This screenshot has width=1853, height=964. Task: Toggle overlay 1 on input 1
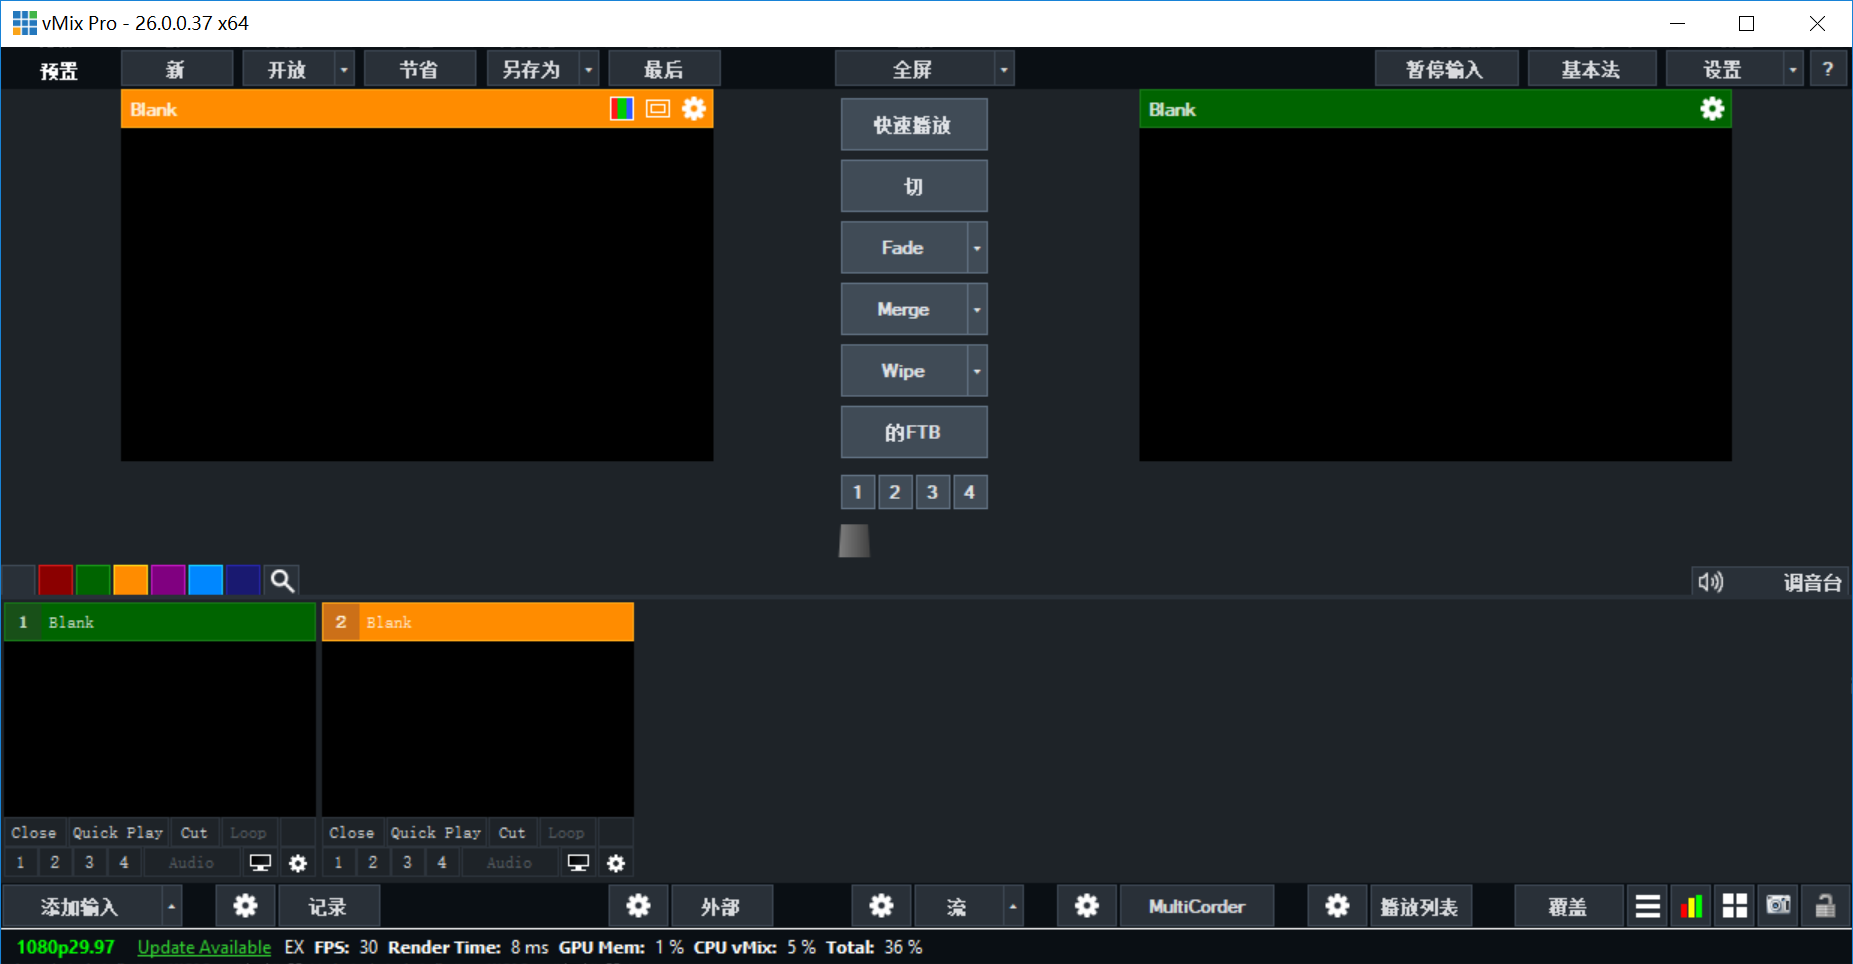pos(20,863)
